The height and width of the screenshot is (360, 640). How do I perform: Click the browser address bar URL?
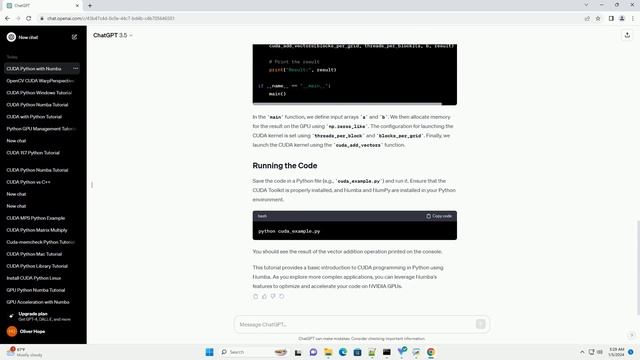click(x=111, y=18)
